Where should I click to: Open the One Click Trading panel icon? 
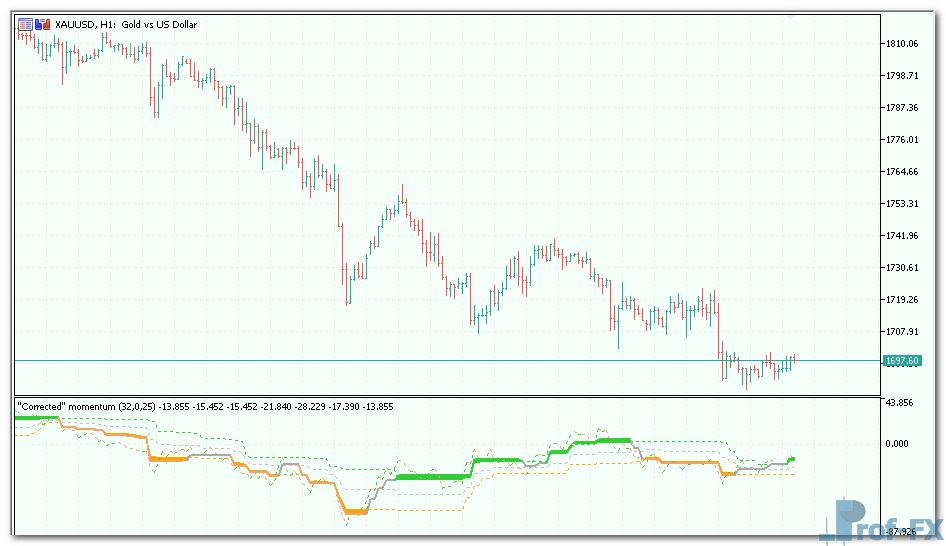[x=25, y=24]
